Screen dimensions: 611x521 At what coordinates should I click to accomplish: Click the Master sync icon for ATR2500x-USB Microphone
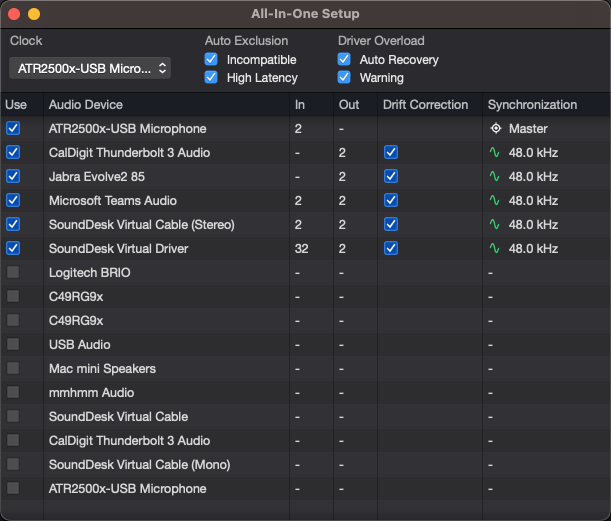[495, 129]
